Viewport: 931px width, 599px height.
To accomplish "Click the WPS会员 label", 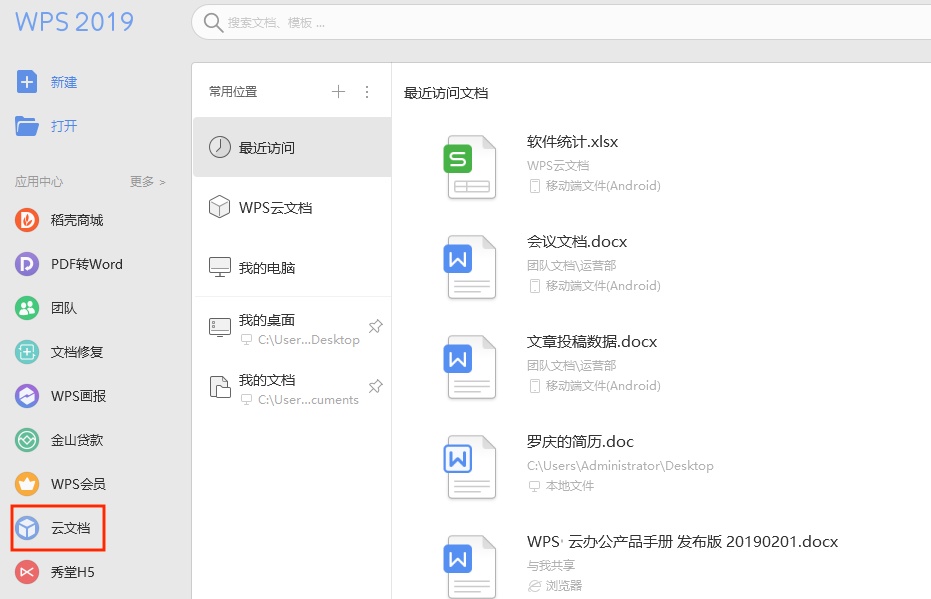I will (x=78, y=484).
